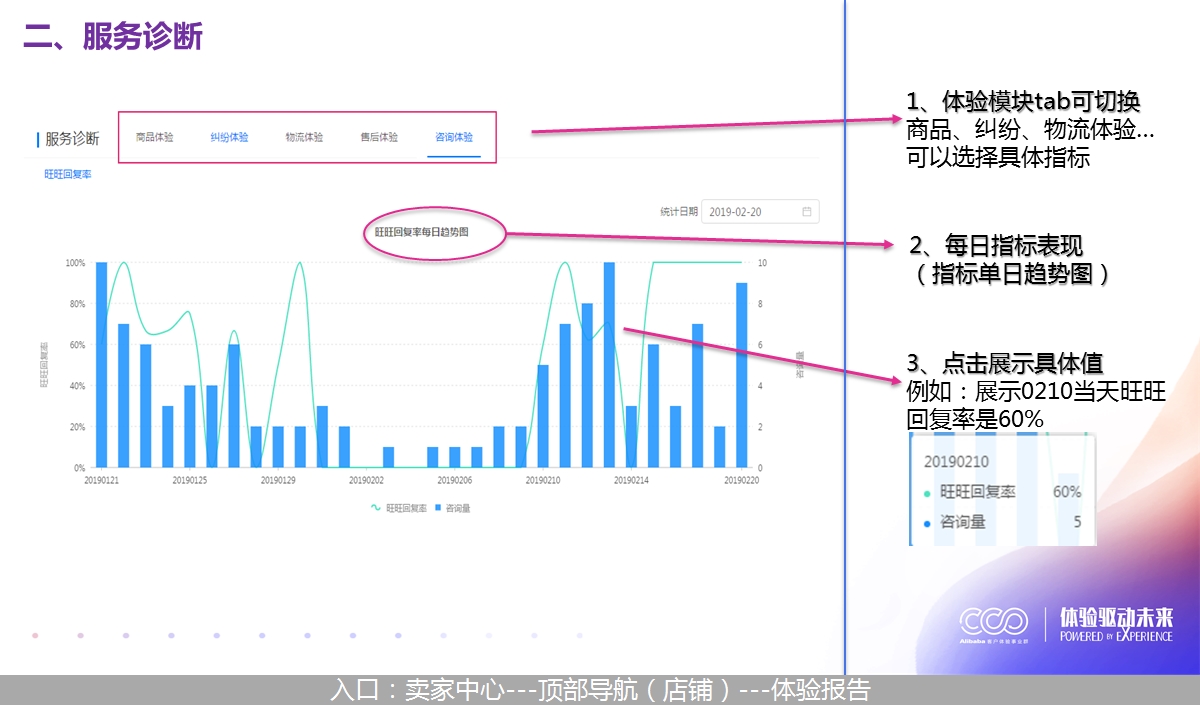Open the 物流体验 tab
This screenshot has width=1200, height=705.
click(304, 137)
